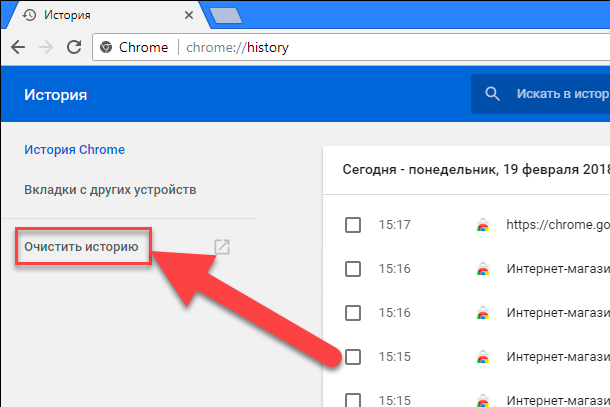The width and height of the screenshot is (610, 407).
Task: Click the 15:17 timestamp
Action: point(394,225)
